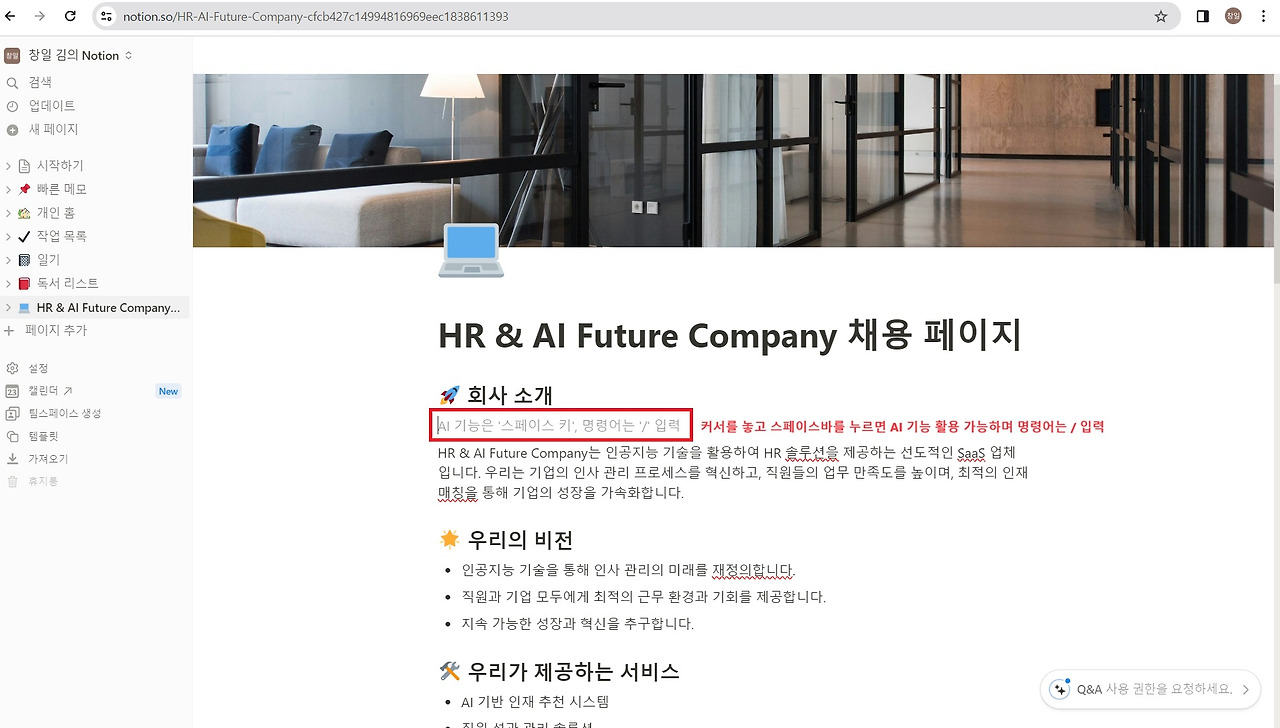Open the trash icon in sidebar
1280x728 pixels.
pyautogui.click(x=12, y=482)
